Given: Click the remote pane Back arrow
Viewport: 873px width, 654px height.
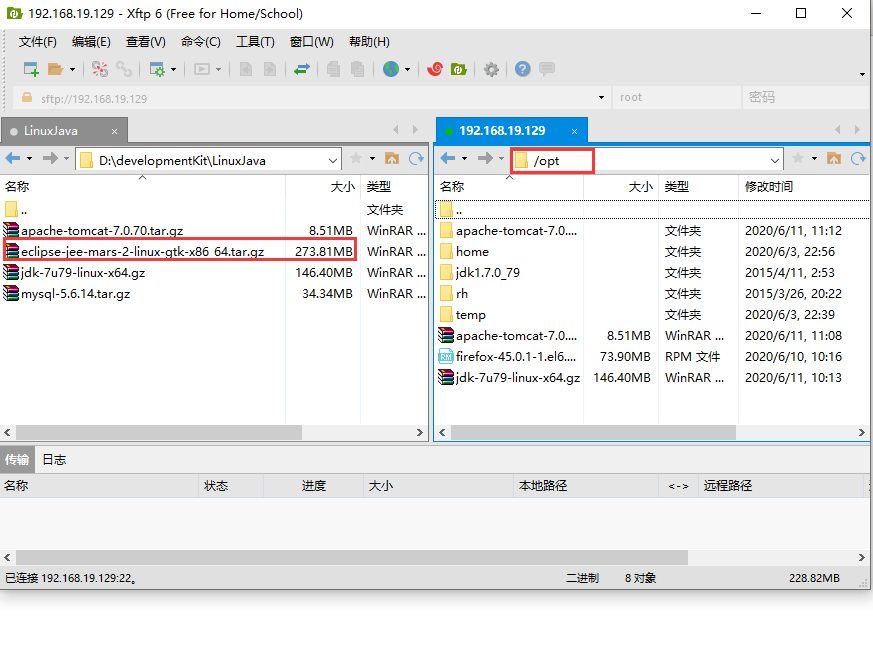Looking at the screenshot, I should pyautogui.click(x=448, y=159).
